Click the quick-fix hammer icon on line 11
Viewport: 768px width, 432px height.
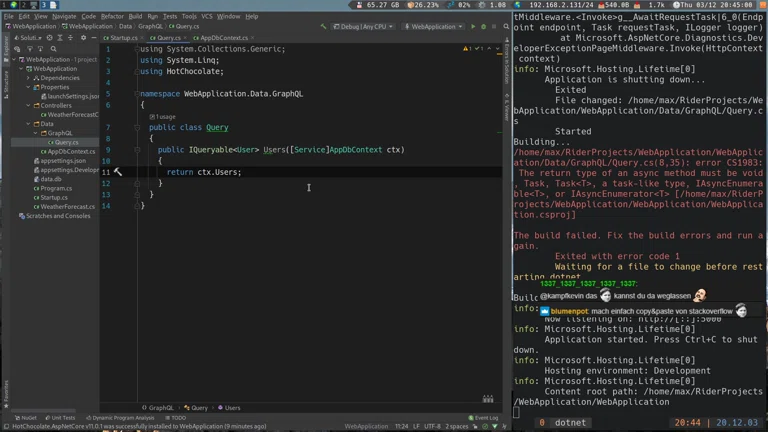(x=118, y=172)
